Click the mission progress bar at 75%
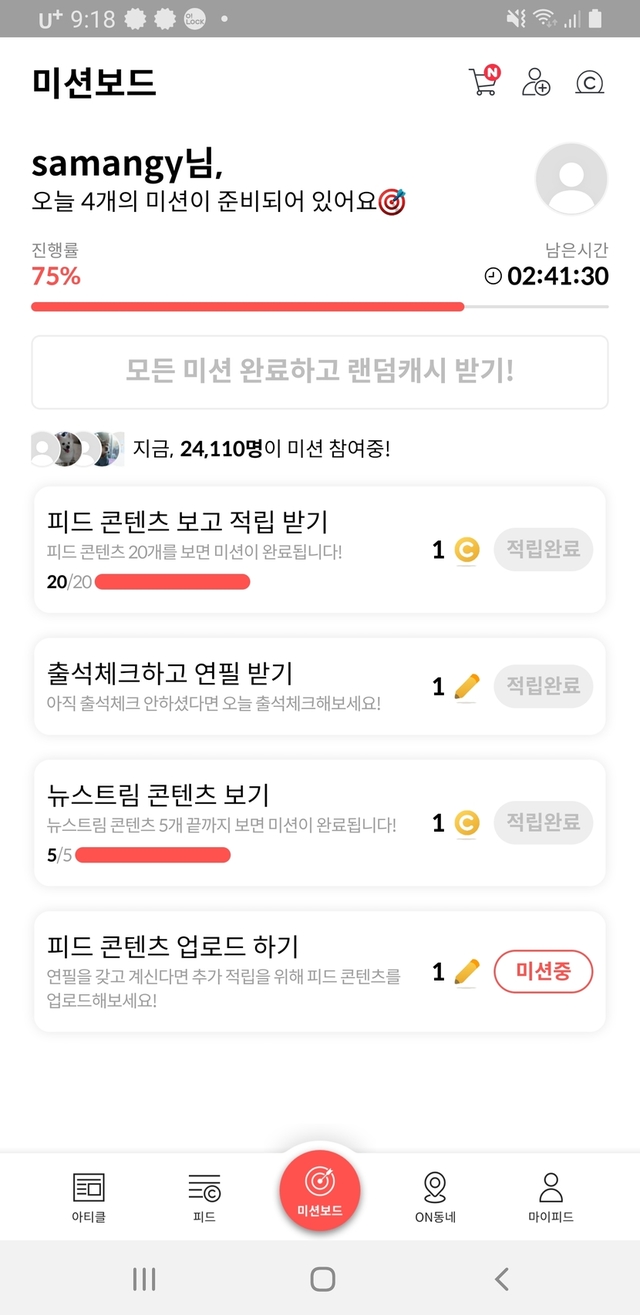 click(320, 307)
